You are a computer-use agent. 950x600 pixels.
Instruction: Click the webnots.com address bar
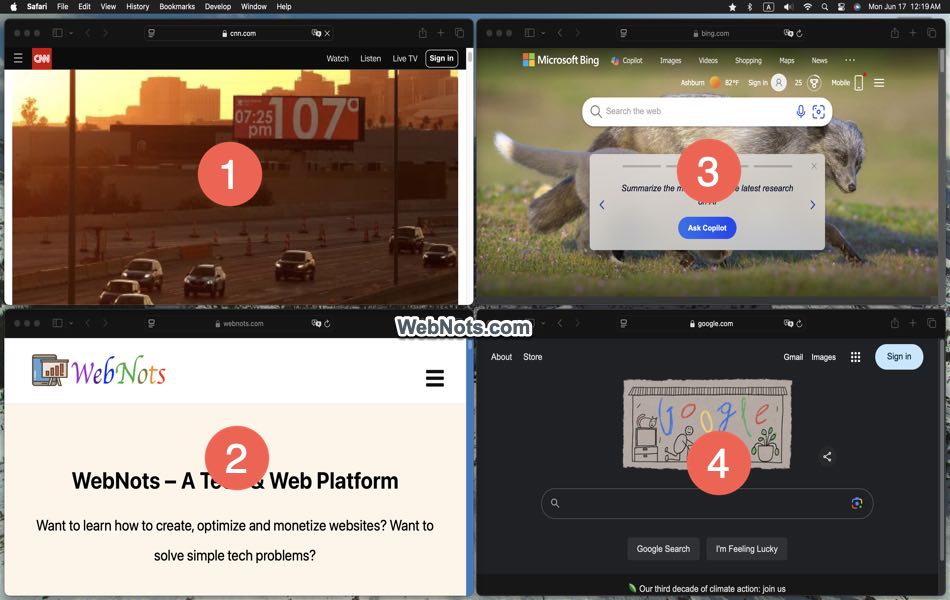(x=239, y=324)
